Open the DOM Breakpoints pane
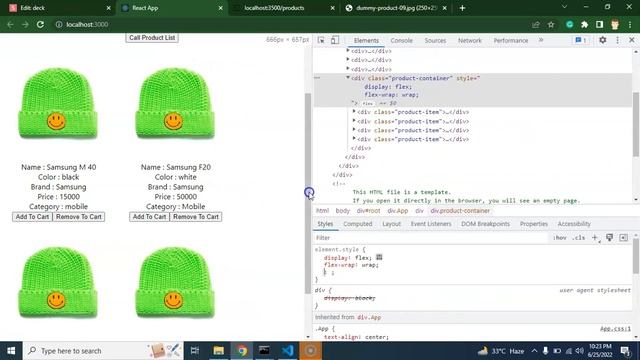640x360 pixels. tap(485, 224)
